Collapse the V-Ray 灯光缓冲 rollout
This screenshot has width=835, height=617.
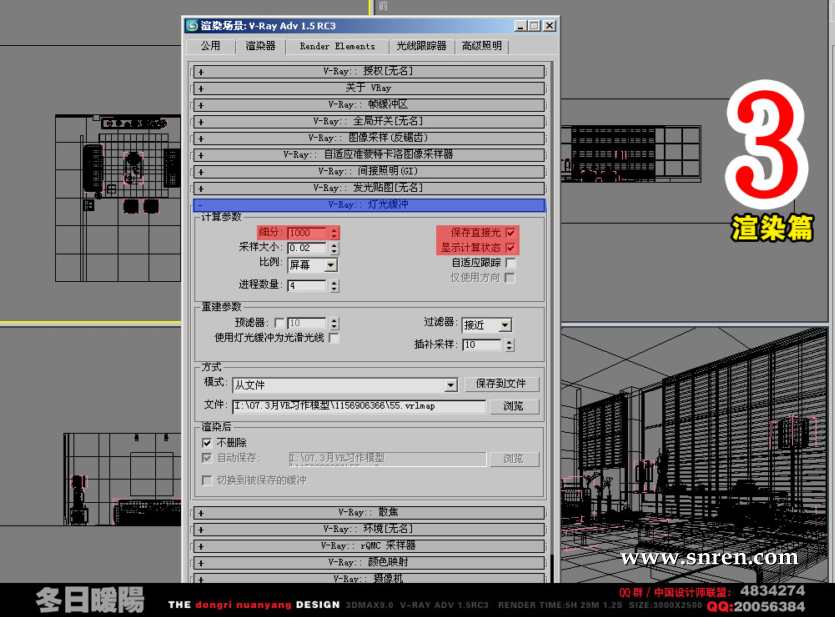tap(369, 205)
